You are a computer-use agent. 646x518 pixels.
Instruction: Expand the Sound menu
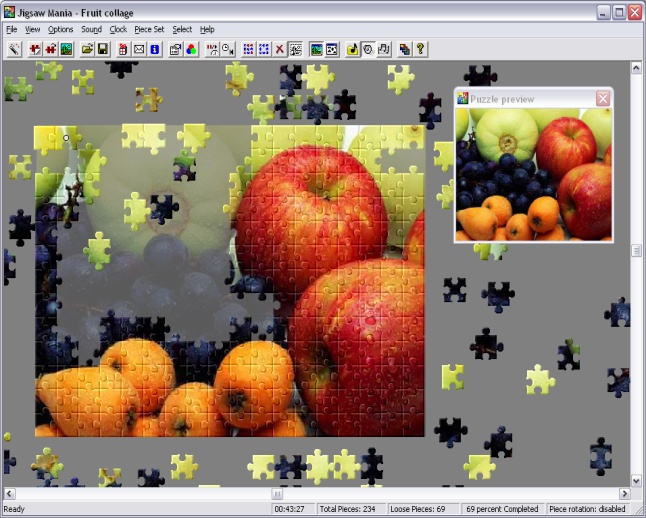point(91,29)
